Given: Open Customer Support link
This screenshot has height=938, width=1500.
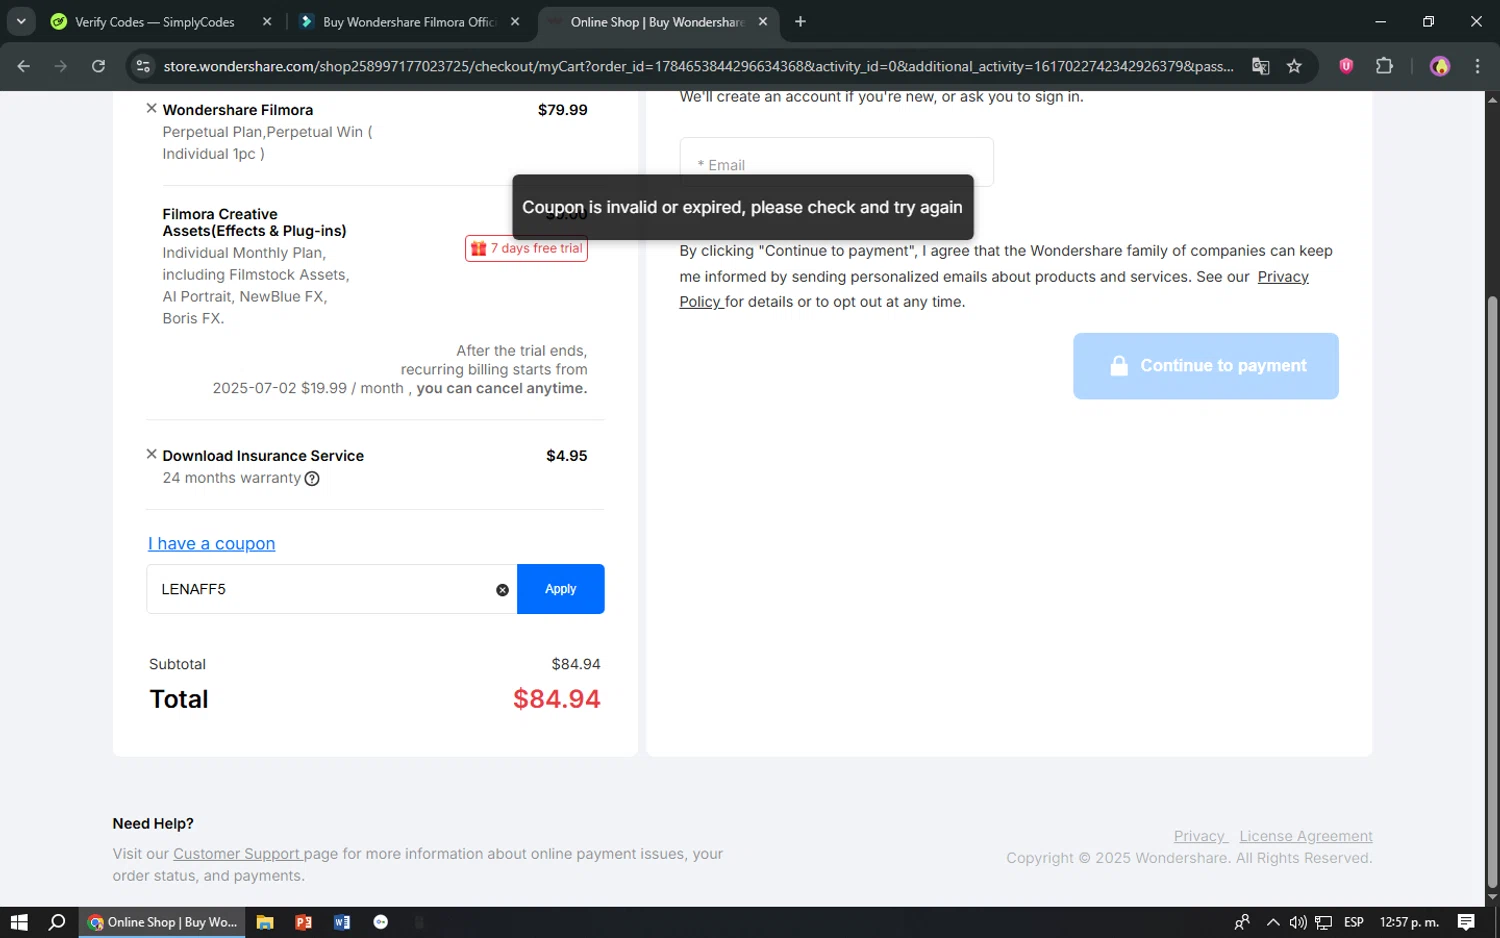Looking at the screenshot, I should [x=236, y=854].
